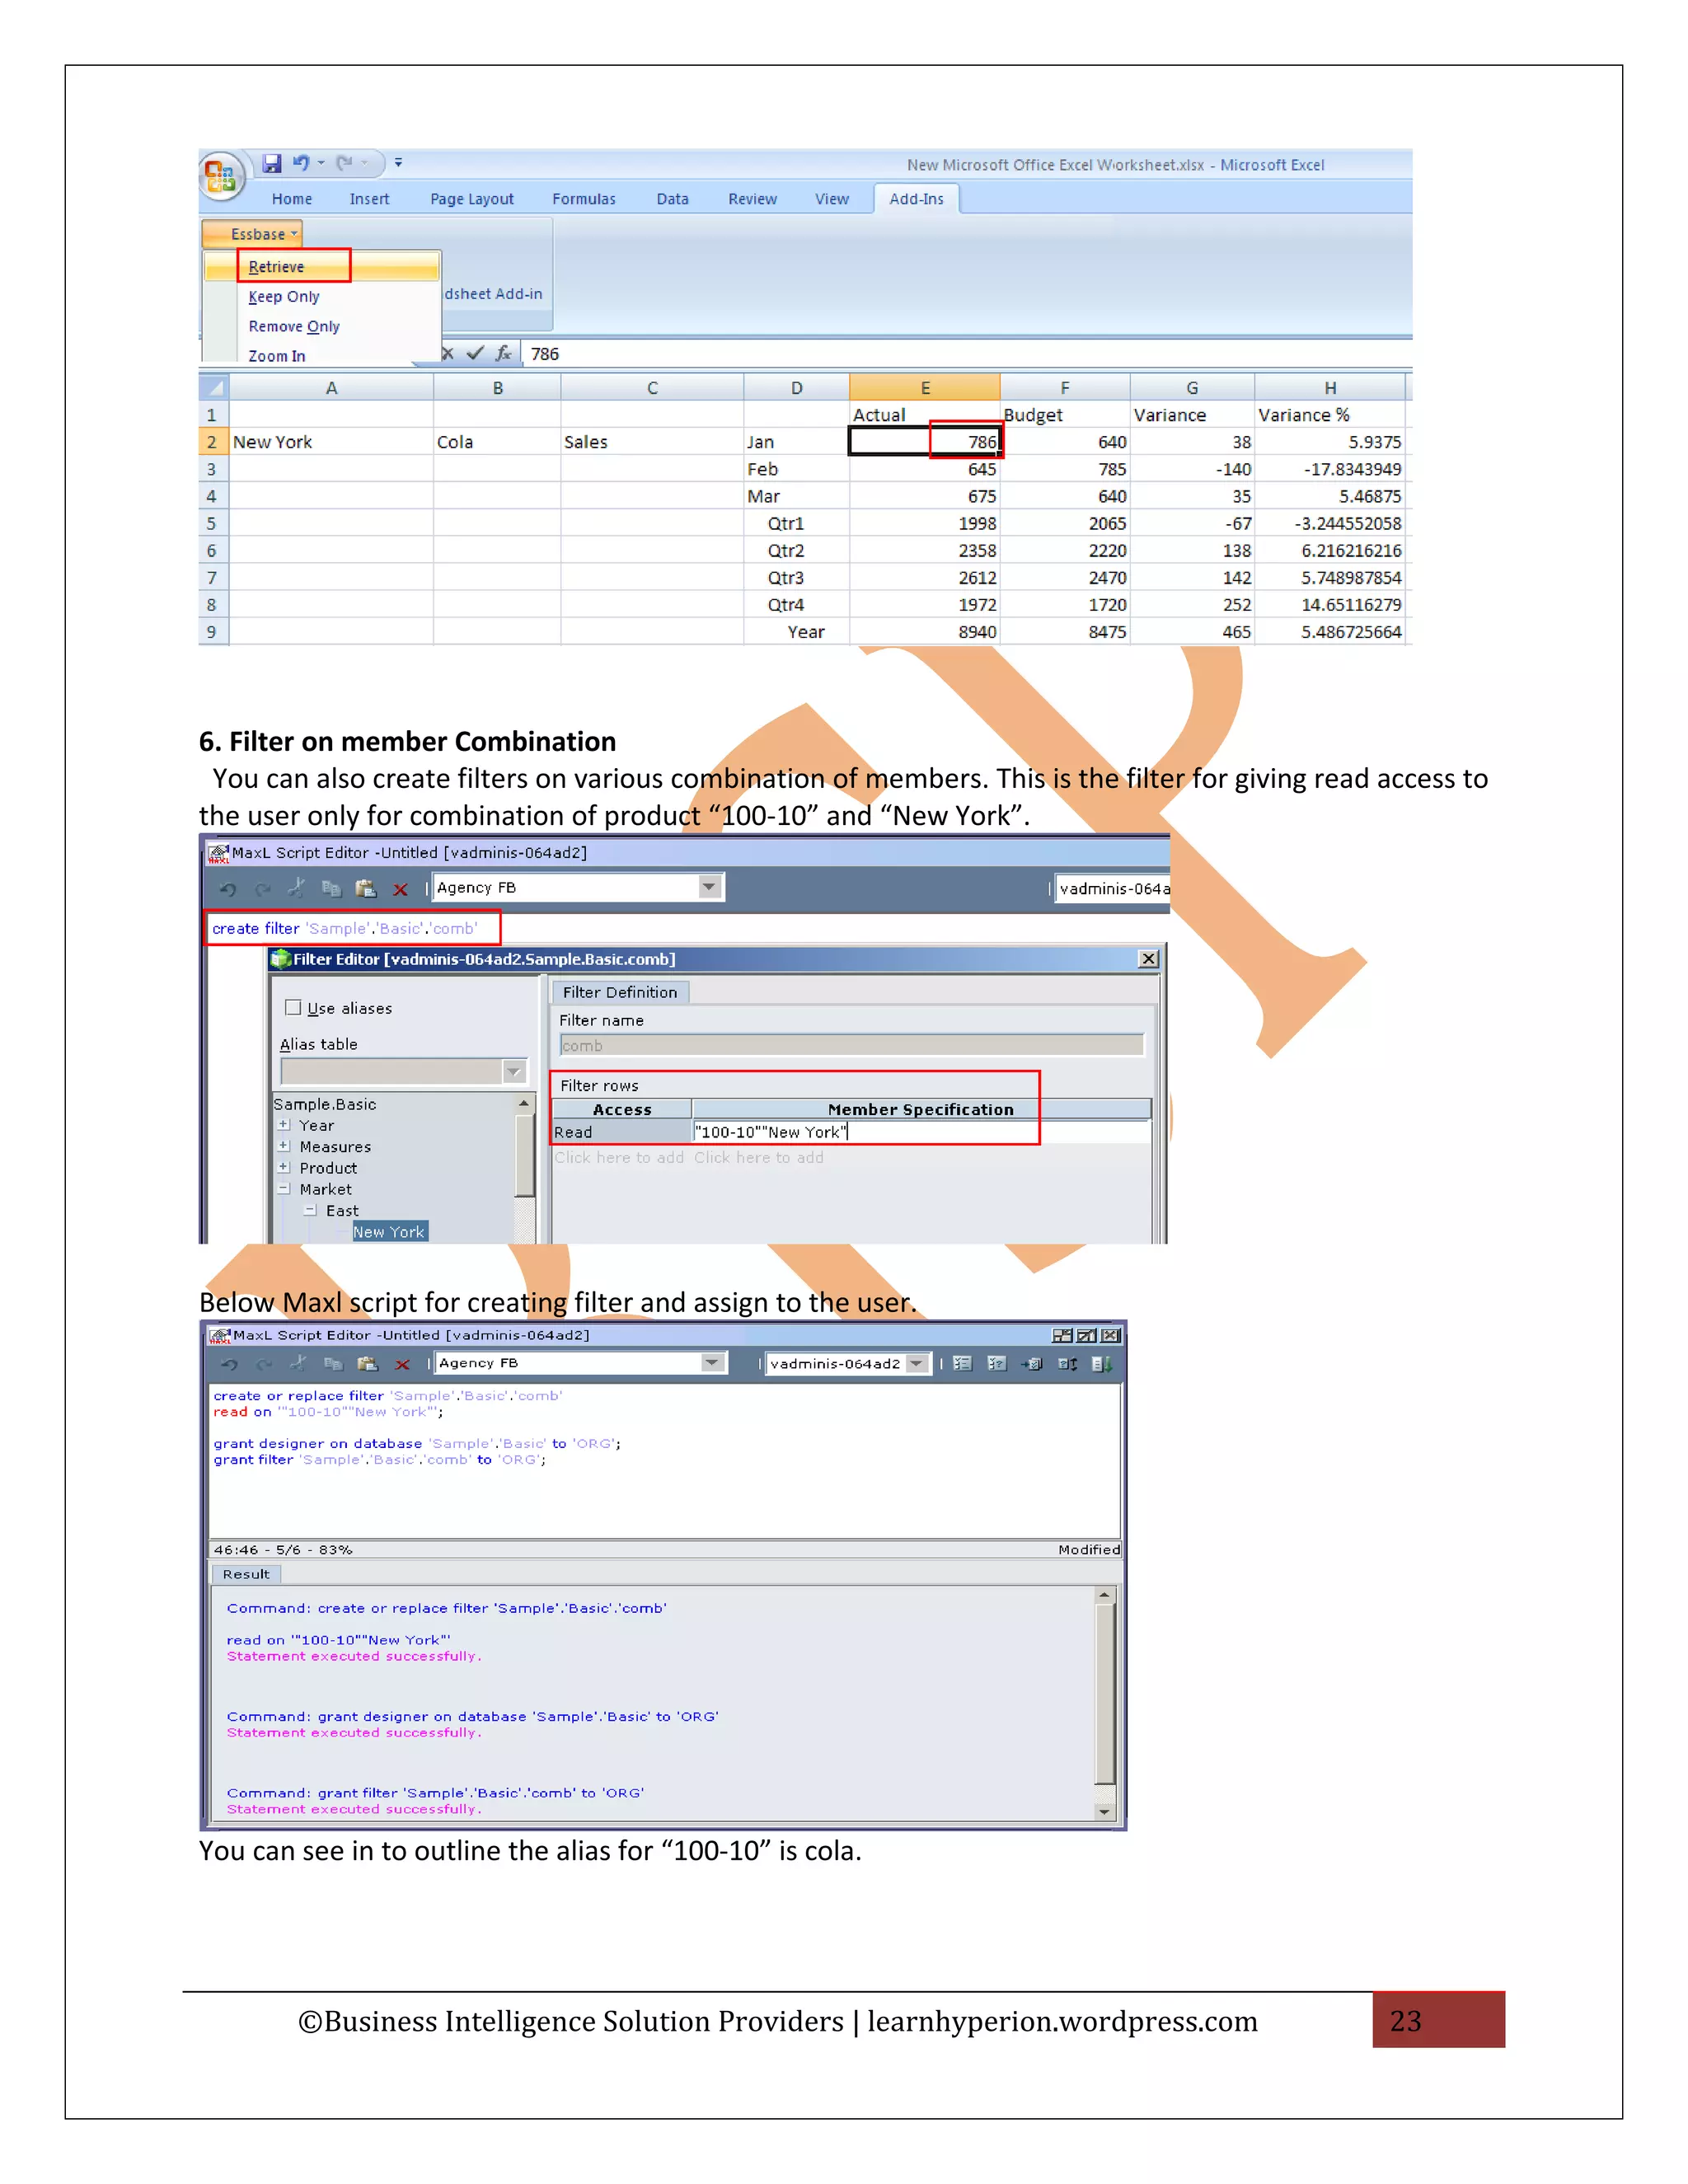Image resolution: width=1688 pixels, height=2184 pixels.
Task: Click the Excel formula bar showing 786
Action: coord(965,353)
